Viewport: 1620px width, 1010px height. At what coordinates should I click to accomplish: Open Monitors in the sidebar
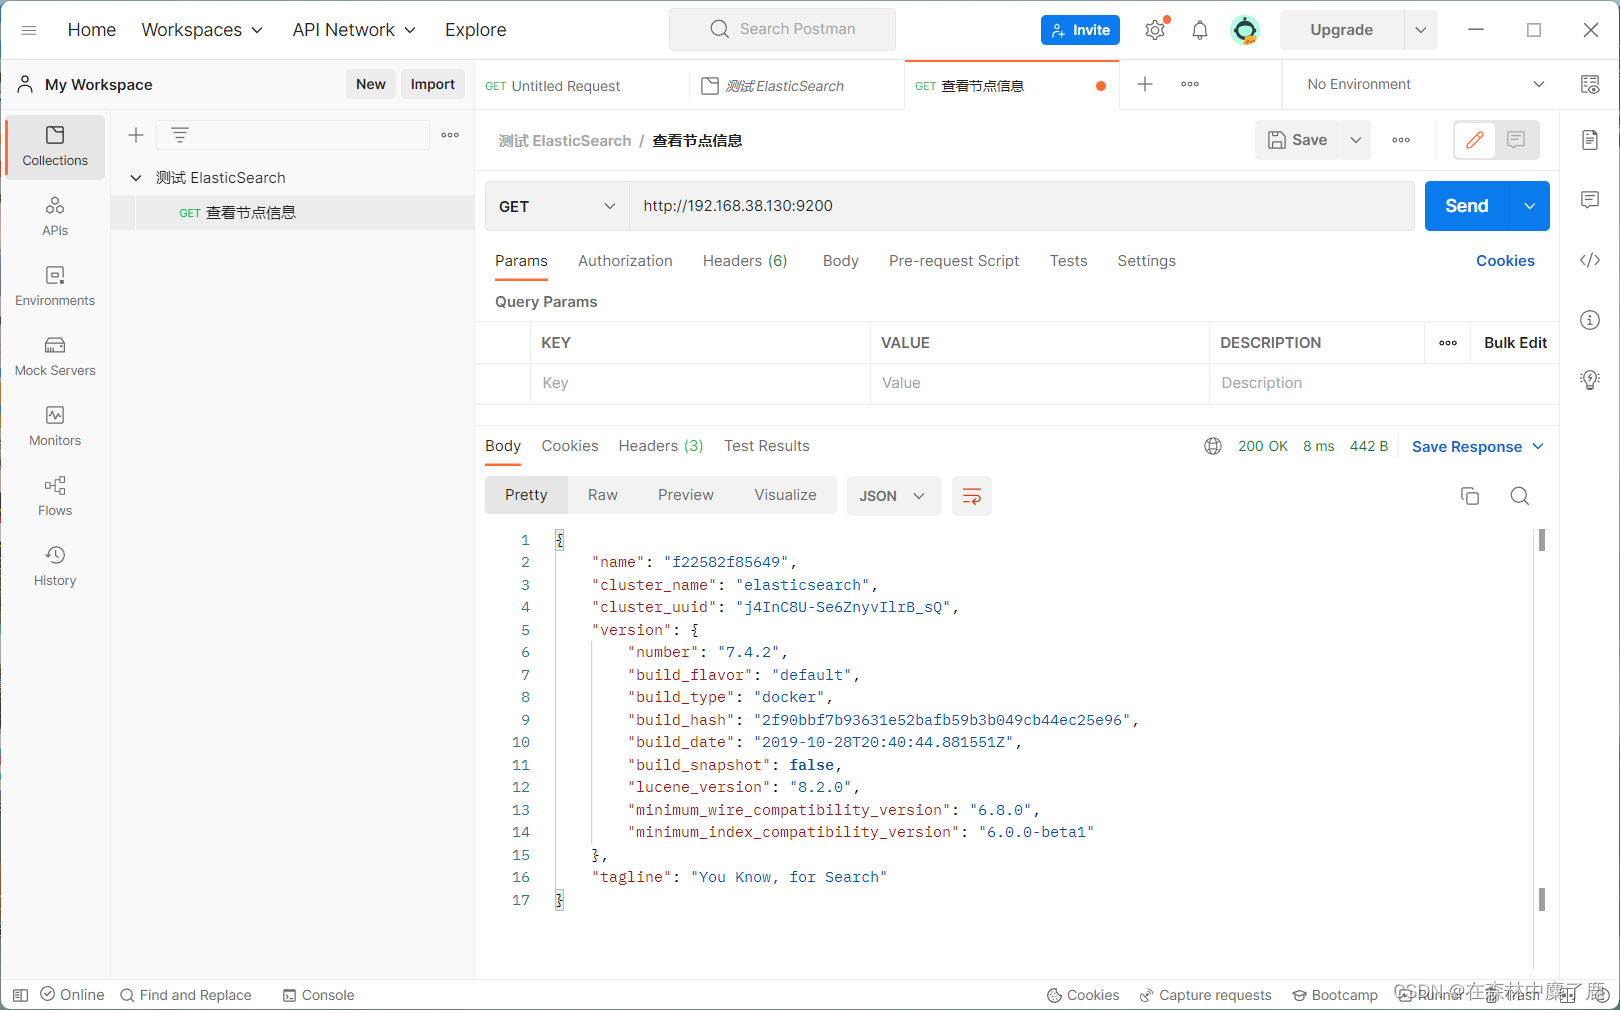pyautogui.click(x=55, y=427)
